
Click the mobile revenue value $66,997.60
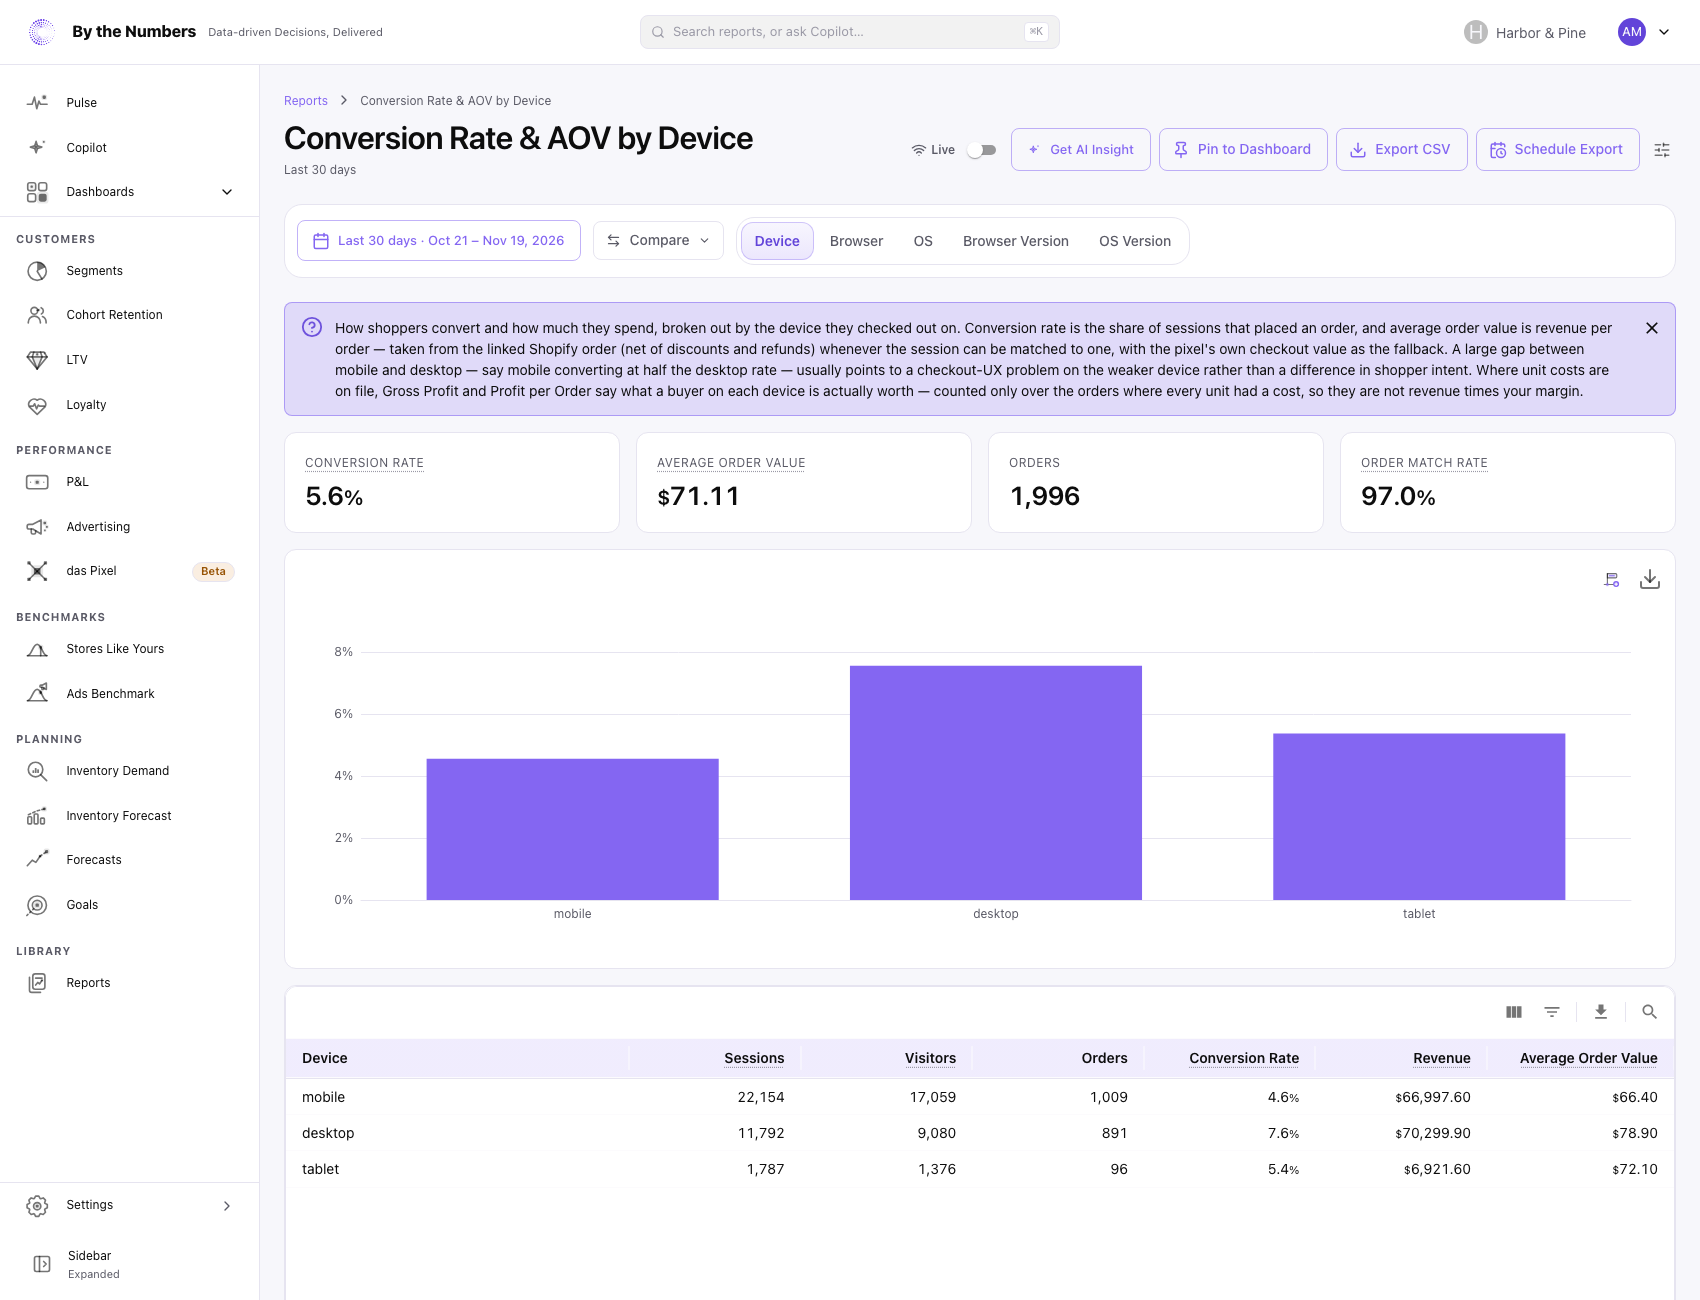click(x=1433, y=1097)
